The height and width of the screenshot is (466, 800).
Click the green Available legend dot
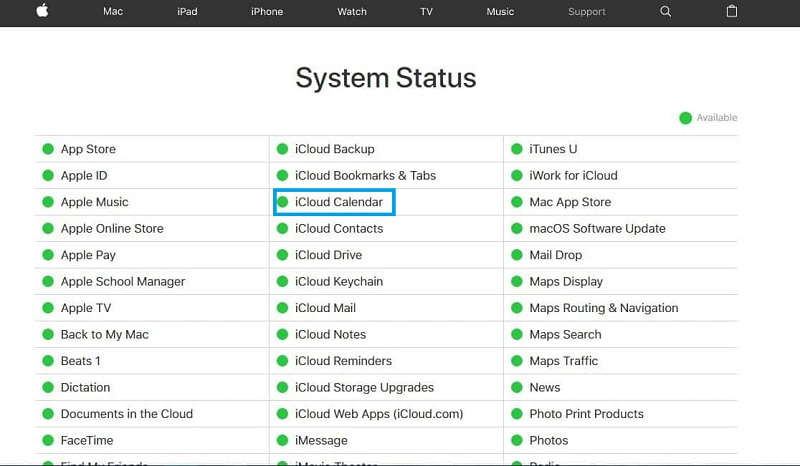[x=685, y=118]
